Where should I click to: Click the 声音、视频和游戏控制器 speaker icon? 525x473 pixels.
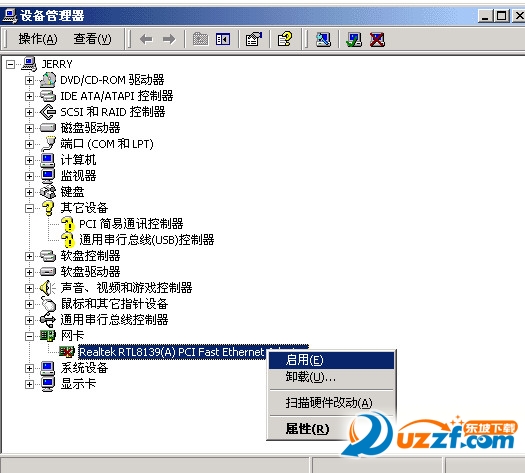click(48, 288)
